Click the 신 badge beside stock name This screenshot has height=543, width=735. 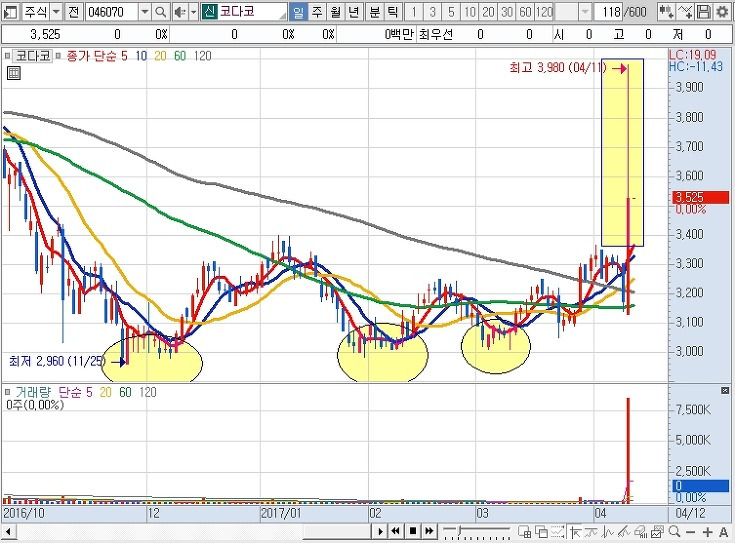tap(210, 12)
